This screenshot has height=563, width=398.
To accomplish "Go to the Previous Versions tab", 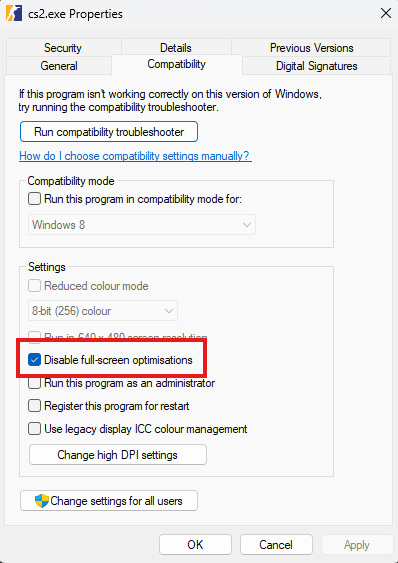I will pos(311,48).
